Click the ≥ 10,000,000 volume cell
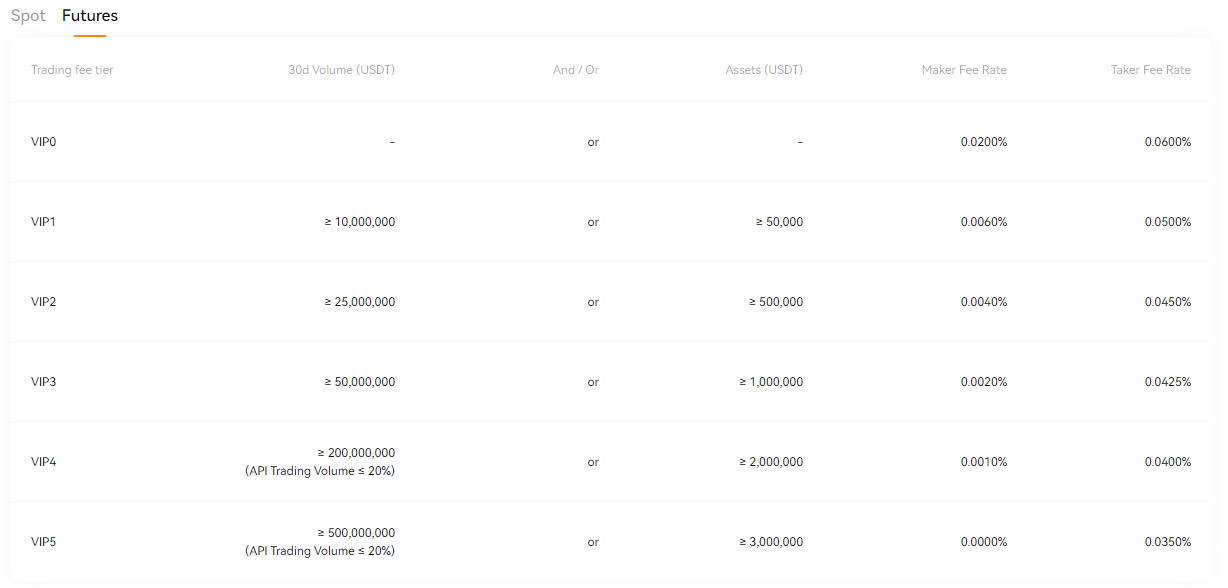Viewport: 1228px width, 588px height. pos(360,222)
